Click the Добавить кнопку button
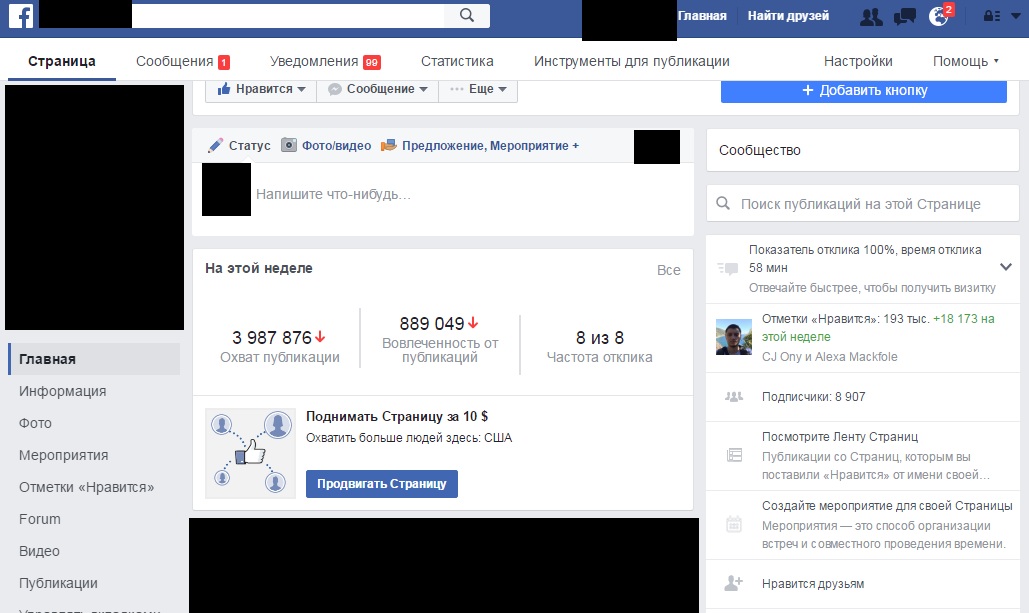1029x613 pixels. 864,91
